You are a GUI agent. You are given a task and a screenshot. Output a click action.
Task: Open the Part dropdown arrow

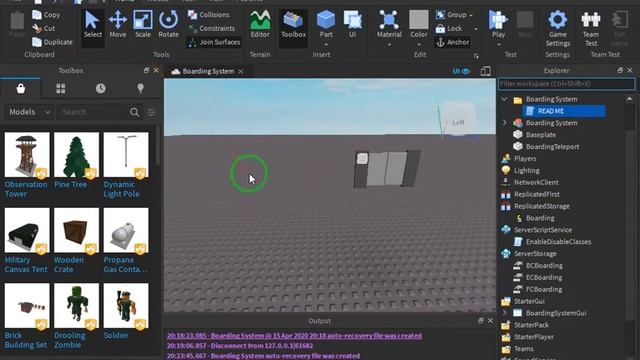click(326, 44)
